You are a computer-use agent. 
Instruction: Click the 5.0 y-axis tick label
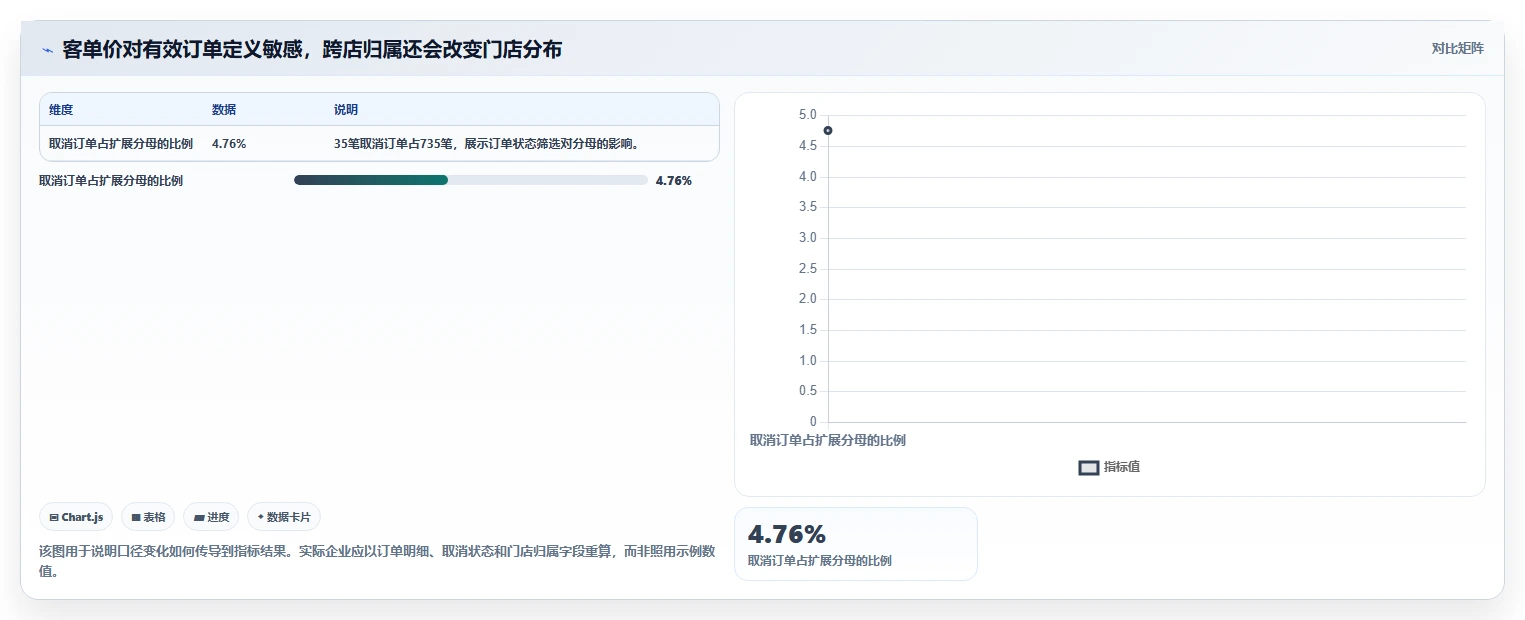click(x=808, y=115)
